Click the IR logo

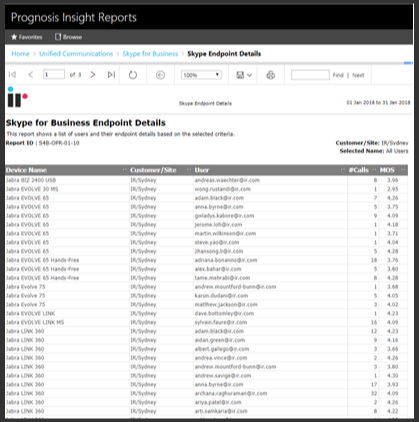[x=17, y=97]
